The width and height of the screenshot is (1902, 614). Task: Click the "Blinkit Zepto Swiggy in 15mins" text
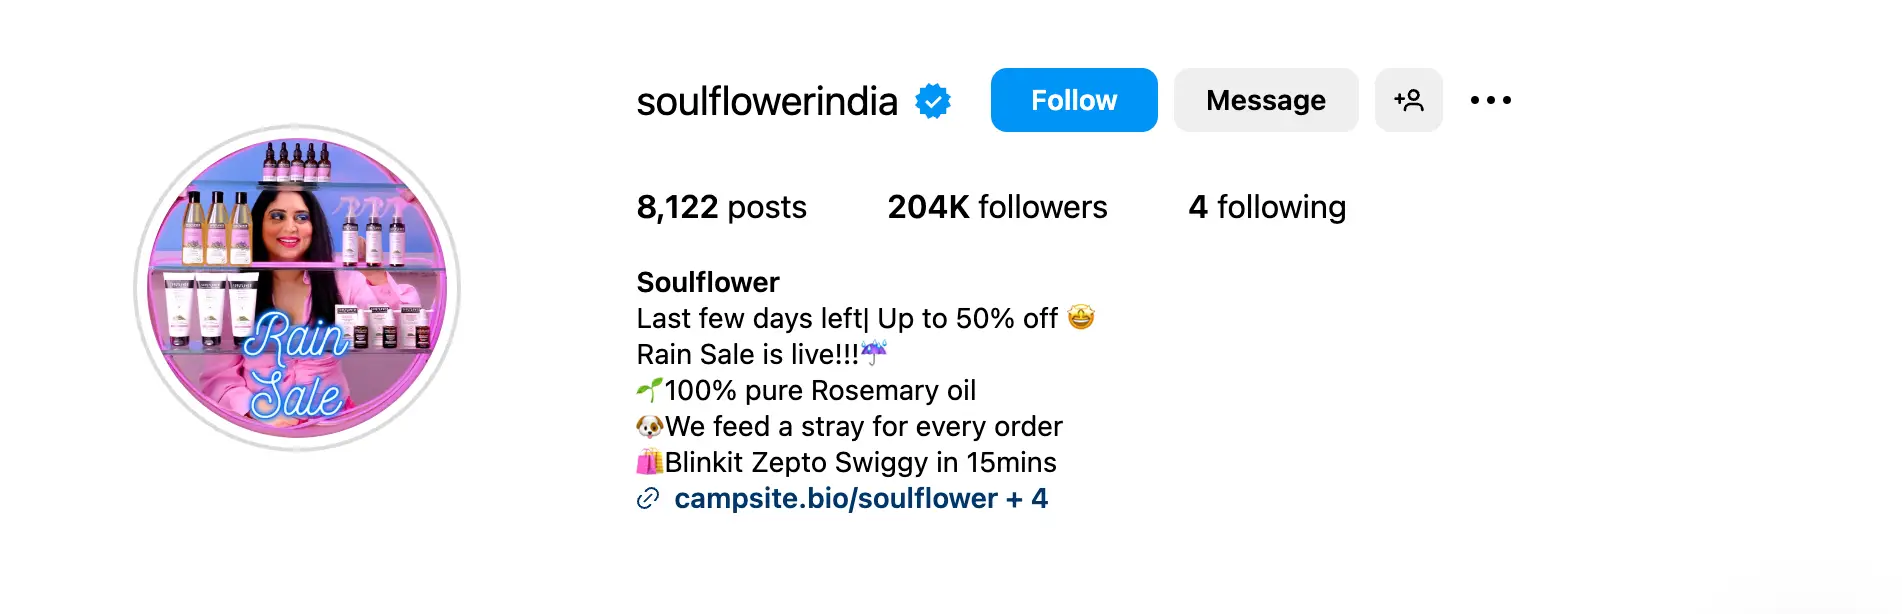860,462
